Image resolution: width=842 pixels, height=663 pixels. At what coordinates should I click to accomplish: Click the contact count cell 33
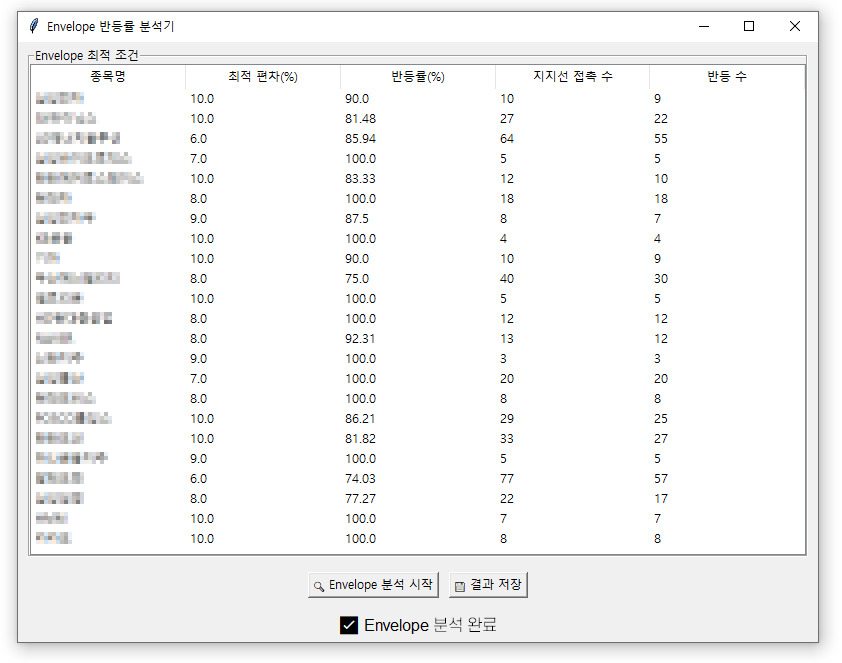(x=507, y=439)
